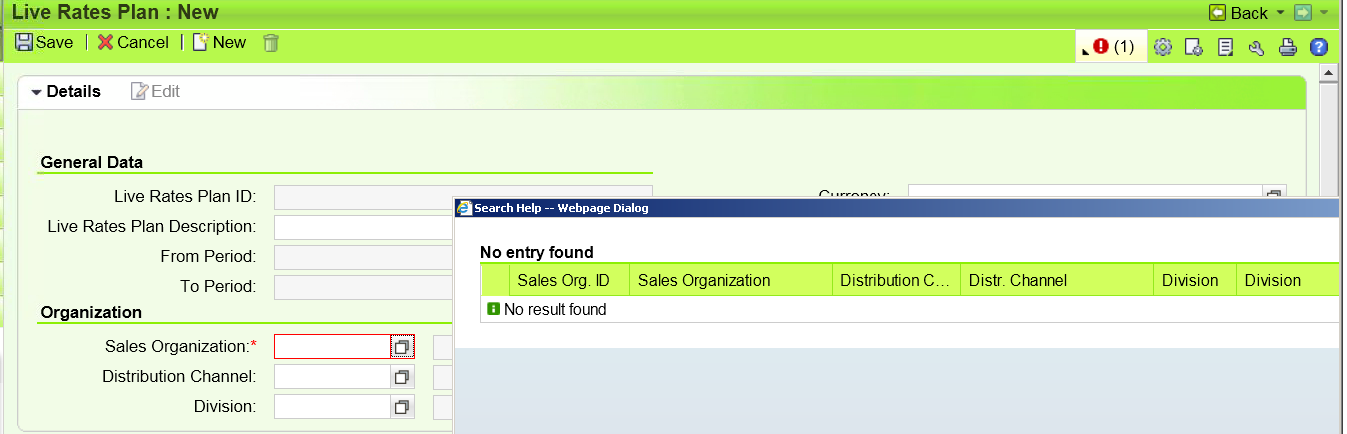Open the error message indicator (1)
Image resolution: width=1347 pixels, height=434 pixels.
[1113, 46]
